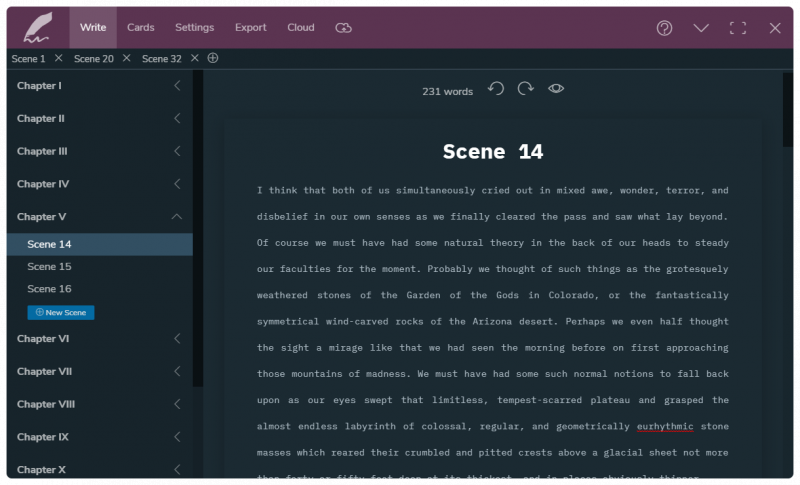
Task: Click the misspelled word eurhythmic
Action: [x=665, y=426]
